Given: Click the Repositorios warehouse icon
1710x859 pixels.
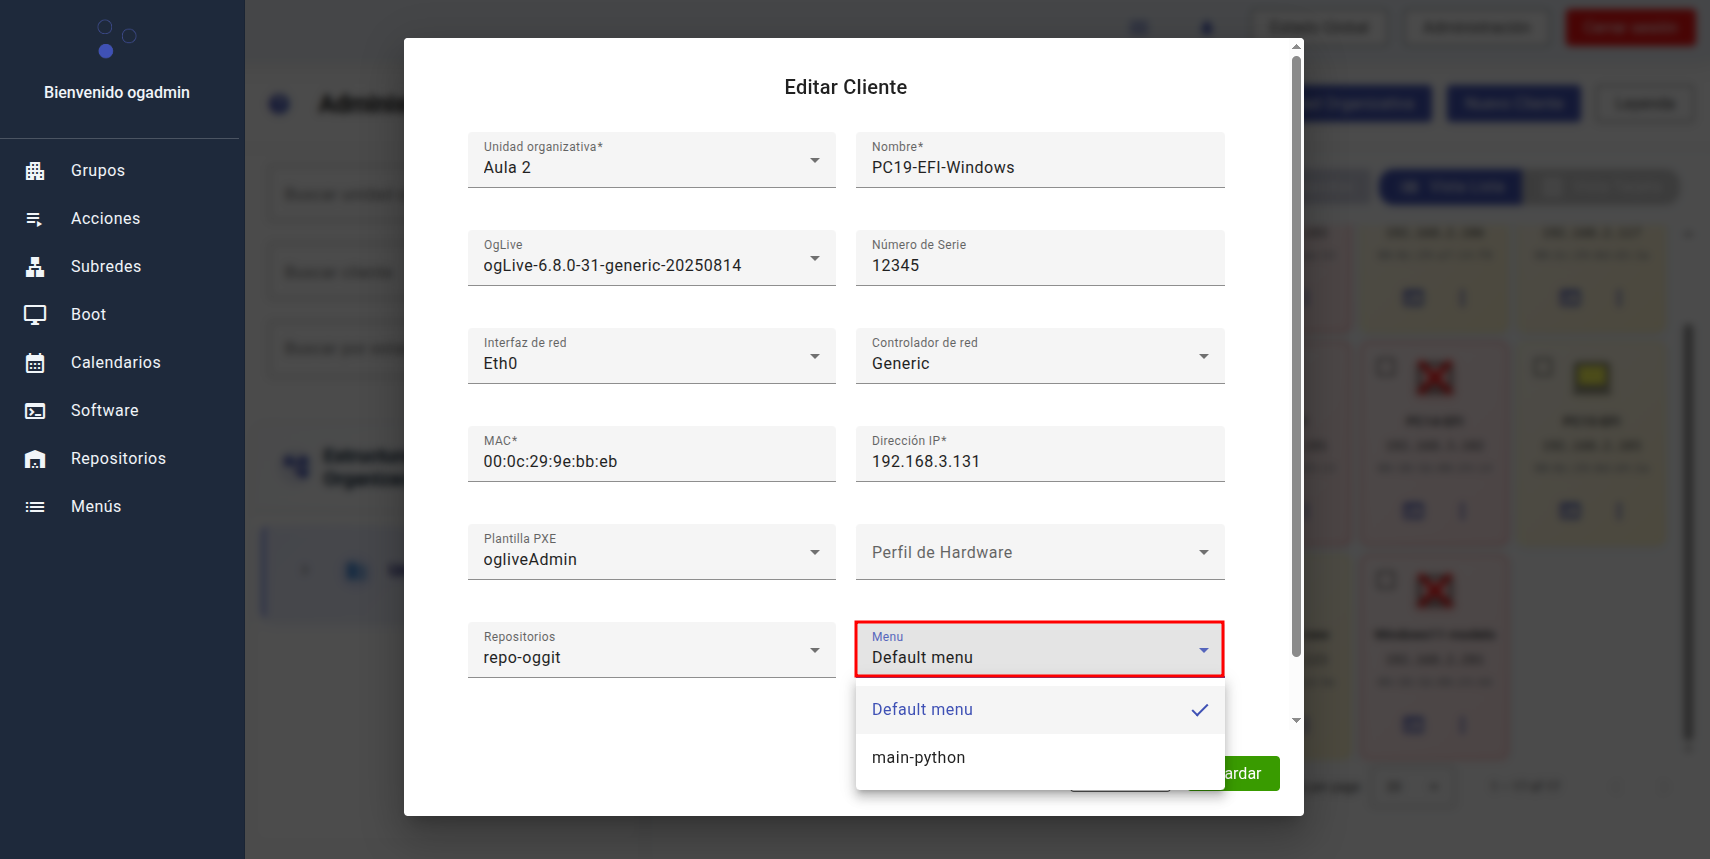Looking at the screenshot, I should pyautogui.click(x=35, y=459).
